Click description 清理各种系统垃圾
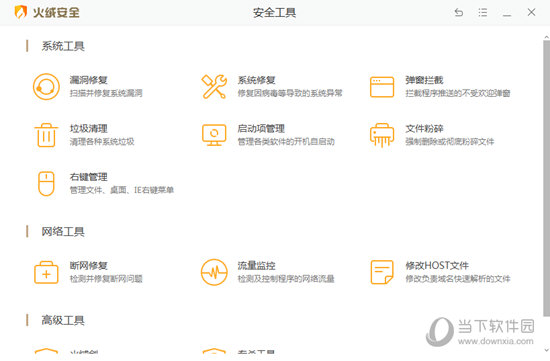This screenshot has width=550, height=361. (x=102, y=141)
